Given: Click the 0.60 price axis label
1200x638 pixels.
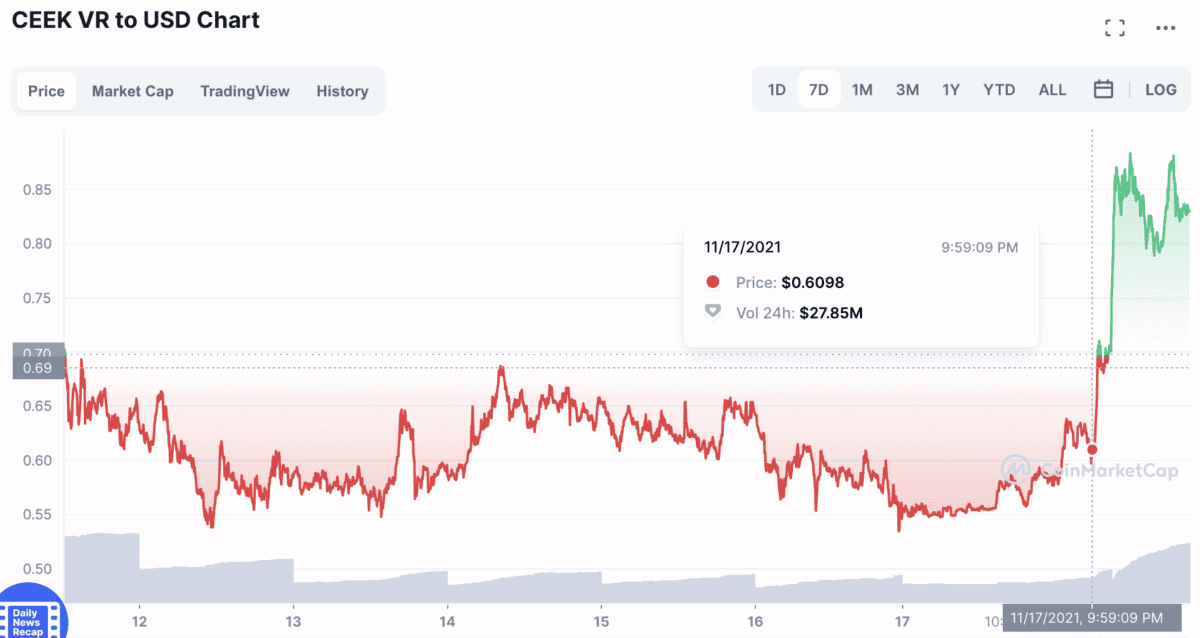Looking at the screenshot, I should [37, 460].
